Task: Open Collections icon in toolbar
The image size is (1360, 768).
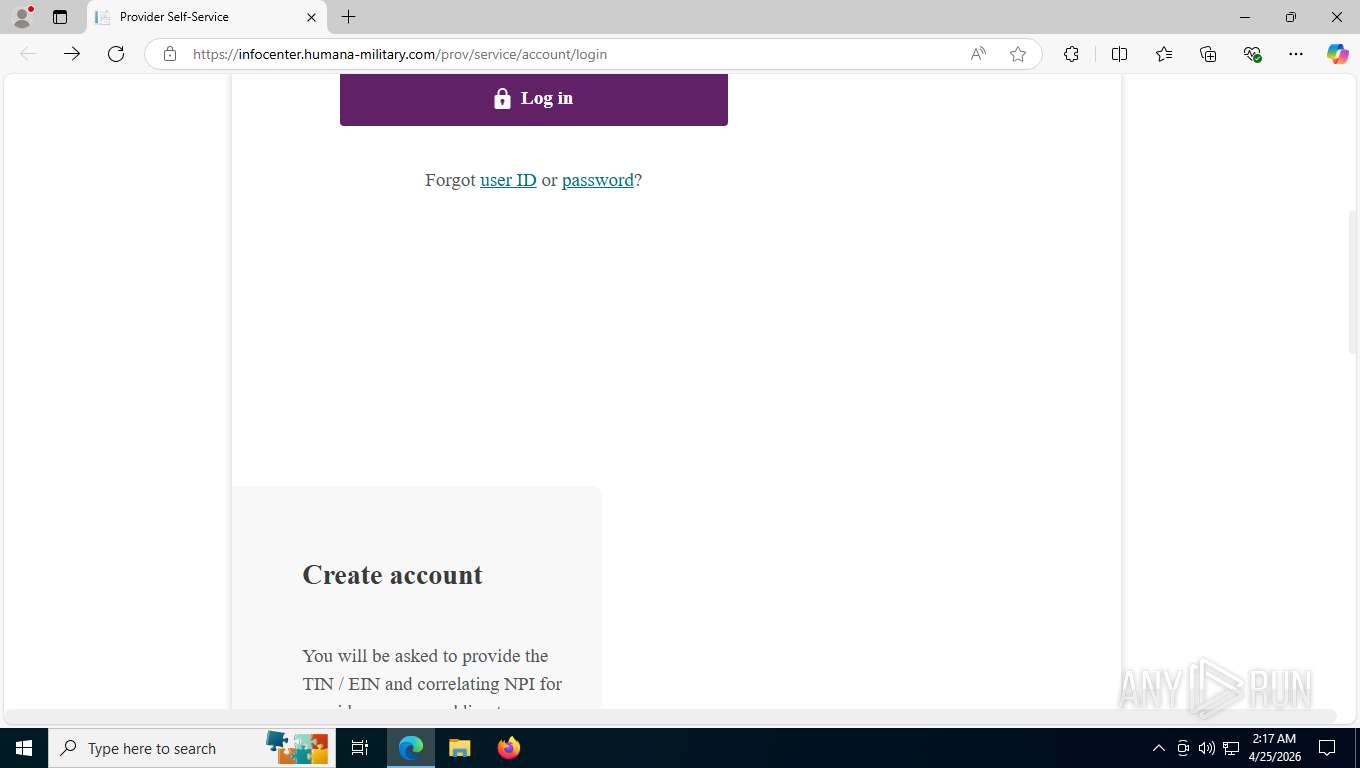Action: pyautogui.click(x=1208, y=54)
